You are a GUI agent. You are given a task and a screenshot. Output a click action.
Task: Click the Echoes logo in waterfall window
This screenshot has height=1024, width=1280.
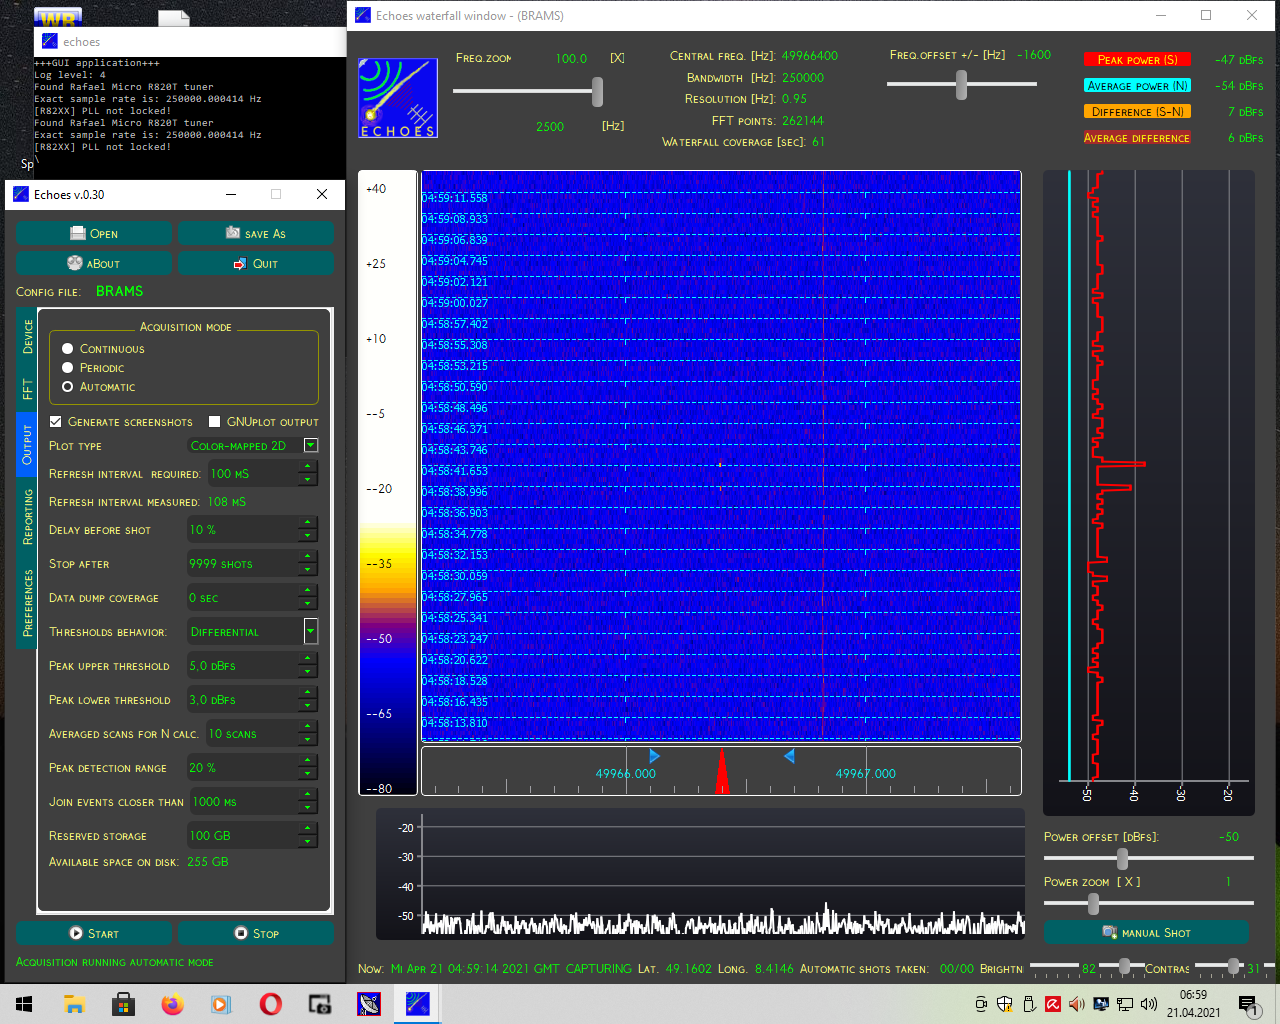(x=398, y=98)
